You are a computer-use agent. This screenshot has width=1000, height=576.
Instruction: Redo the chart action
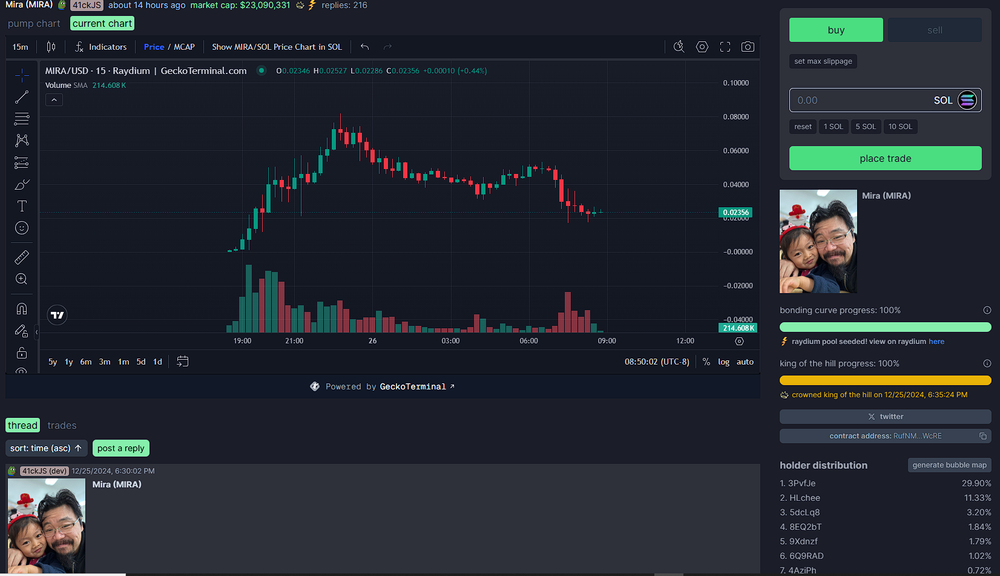click(387, 47)
